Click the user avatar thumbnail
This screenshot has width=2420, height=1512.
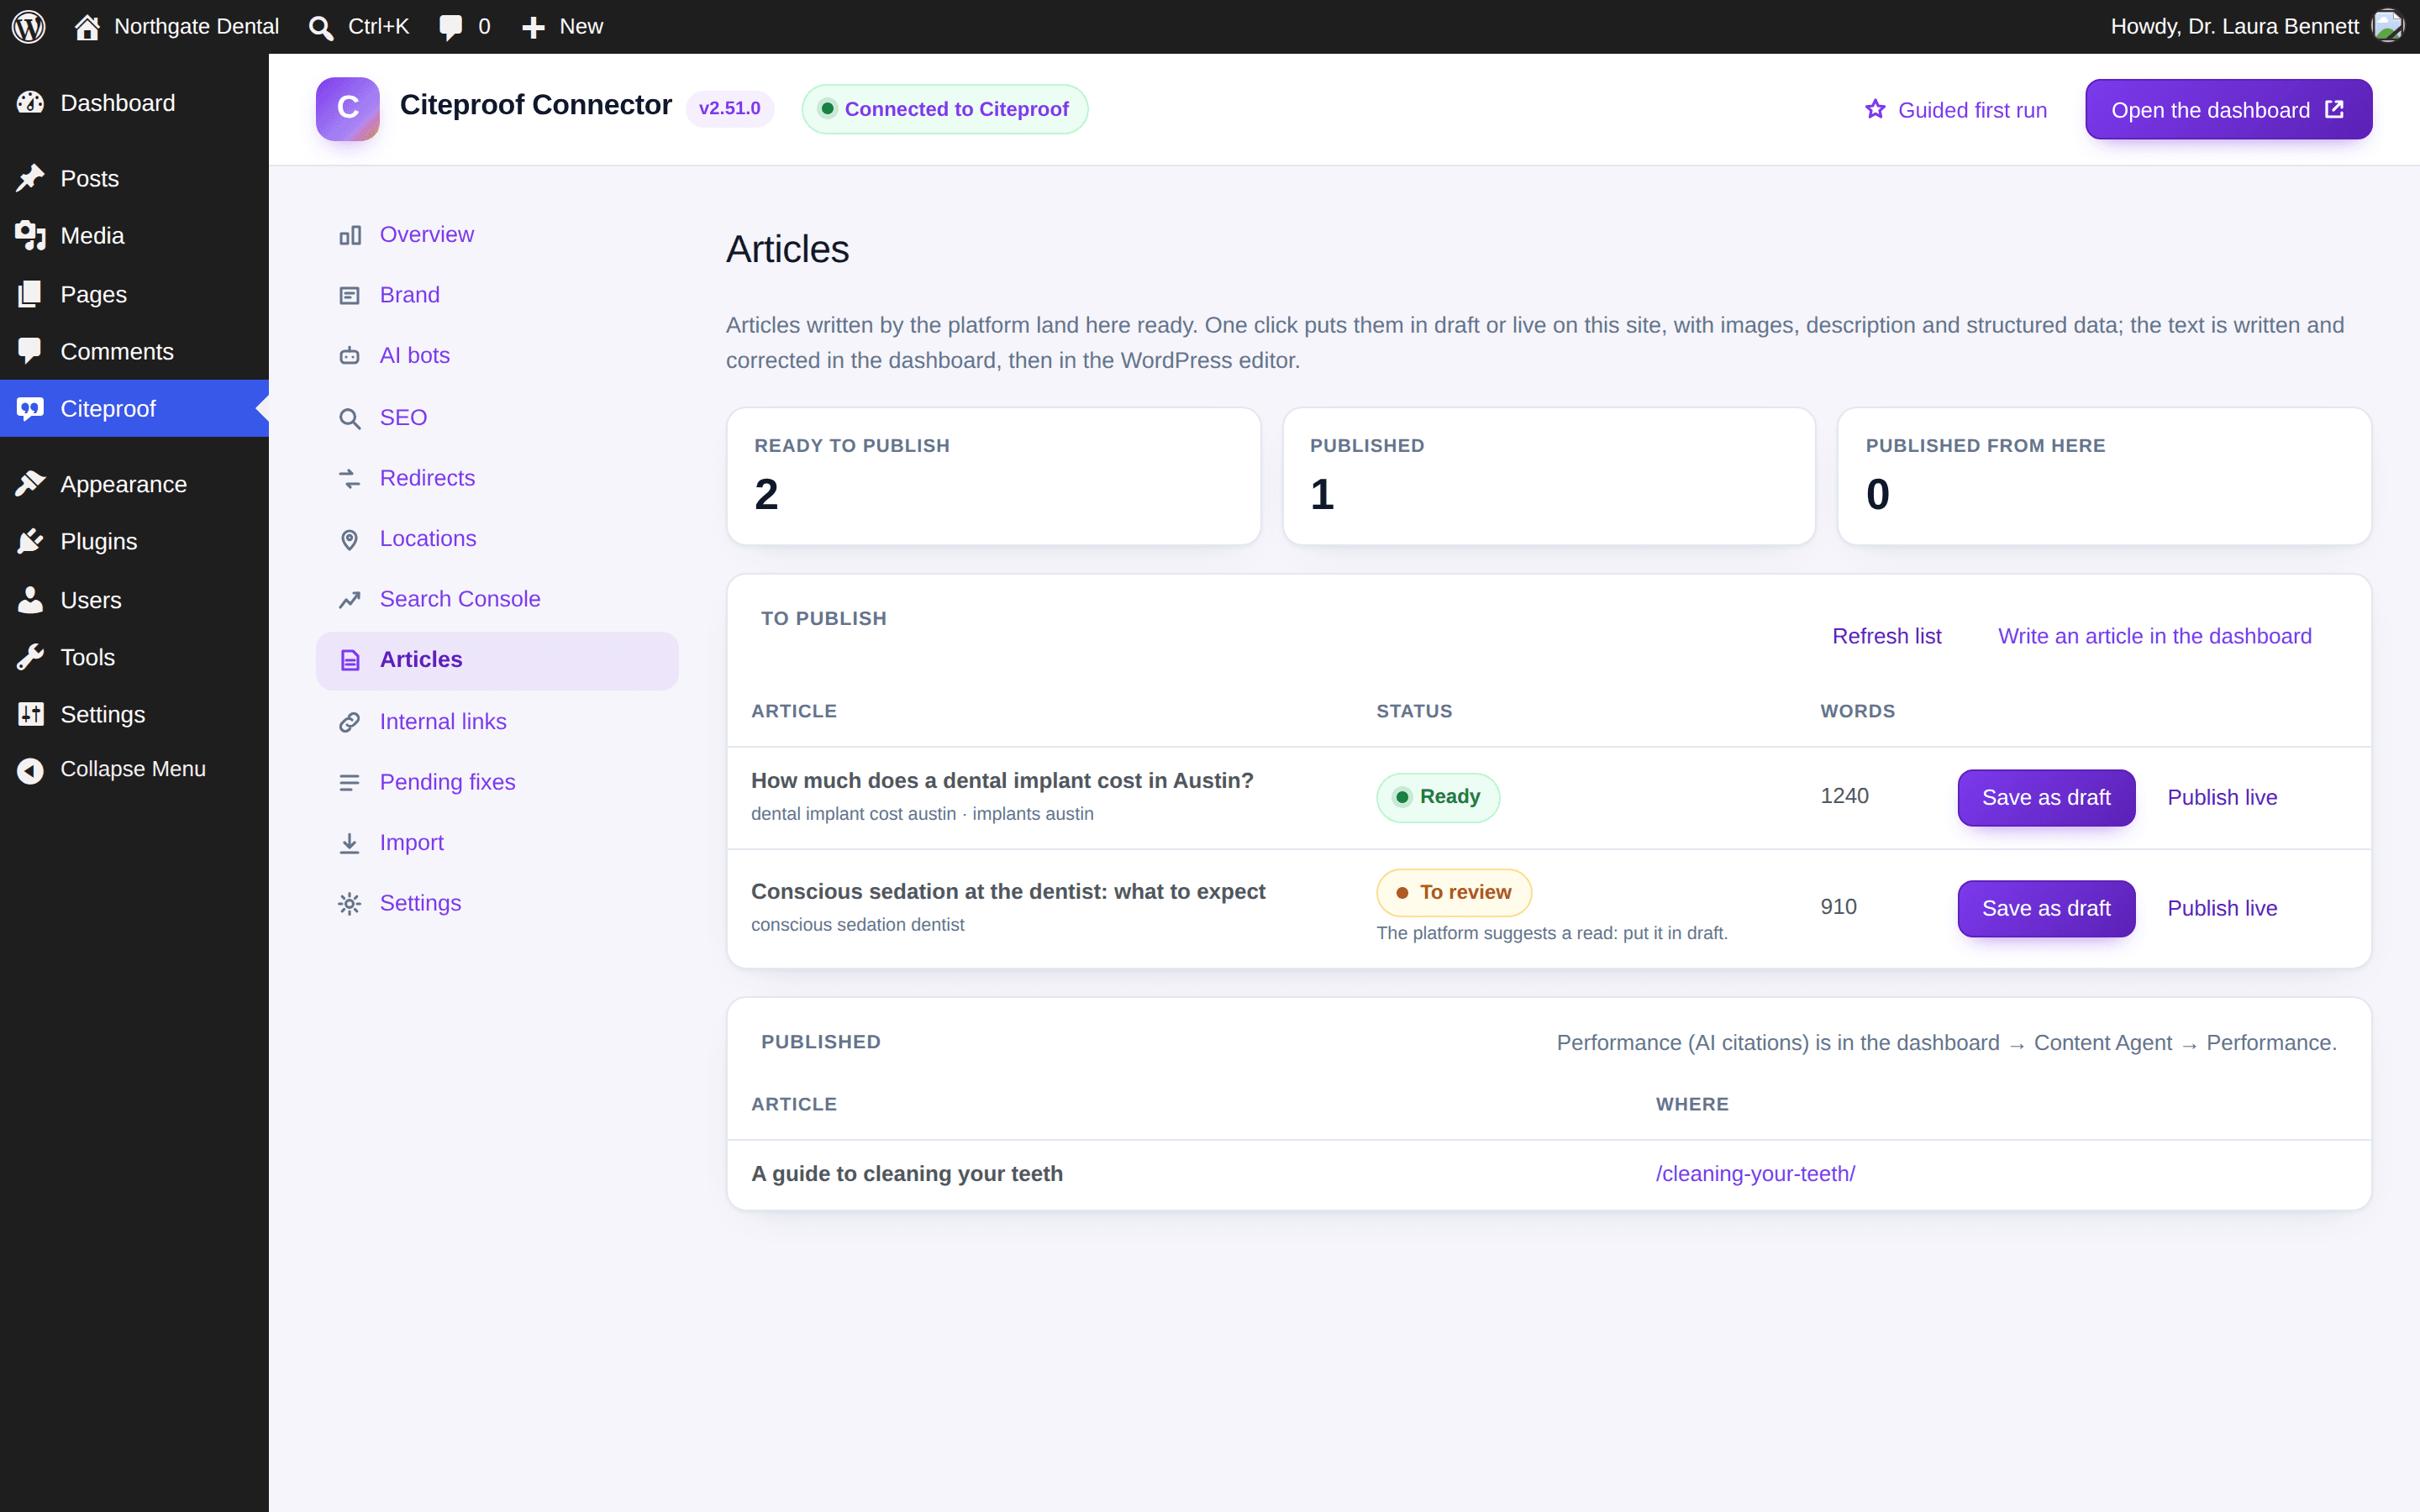coord(2388,26)
